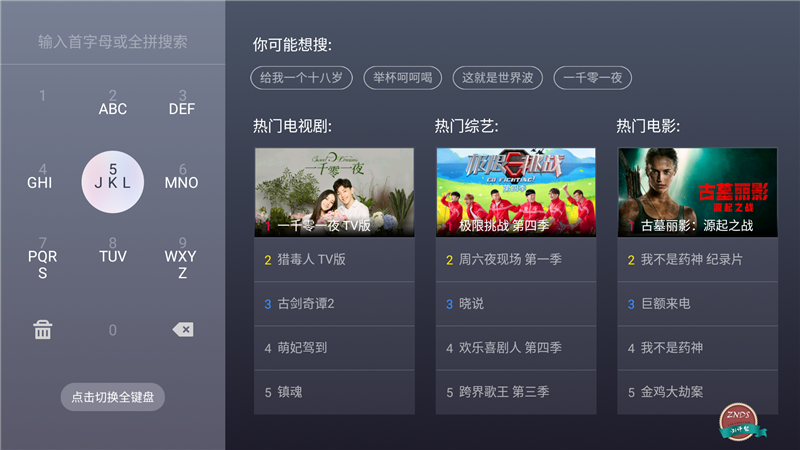Click the trash can clear-all icon

pos(42,330)
